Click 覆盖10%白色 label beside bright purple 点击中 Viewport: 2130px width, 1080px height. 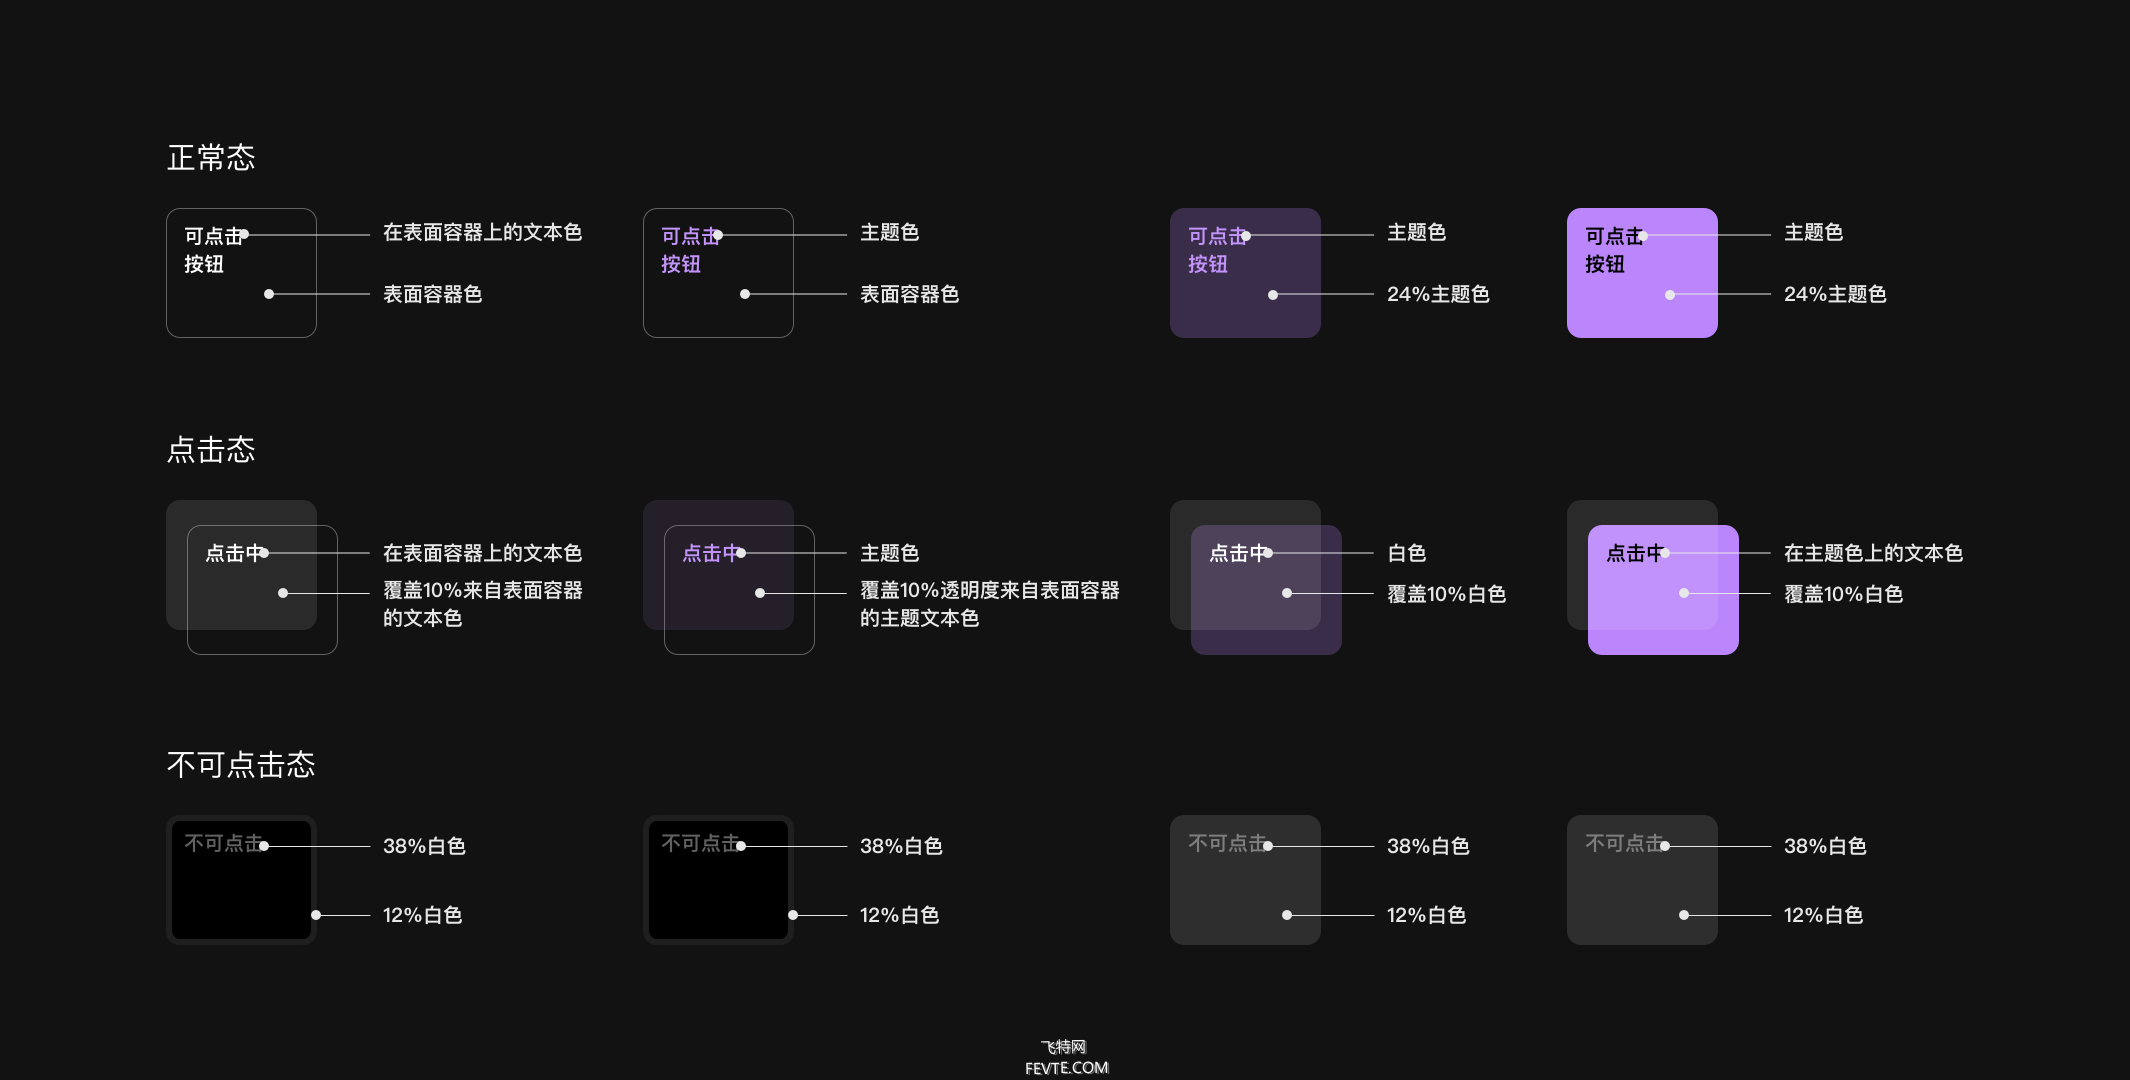tap(1843, 594)
